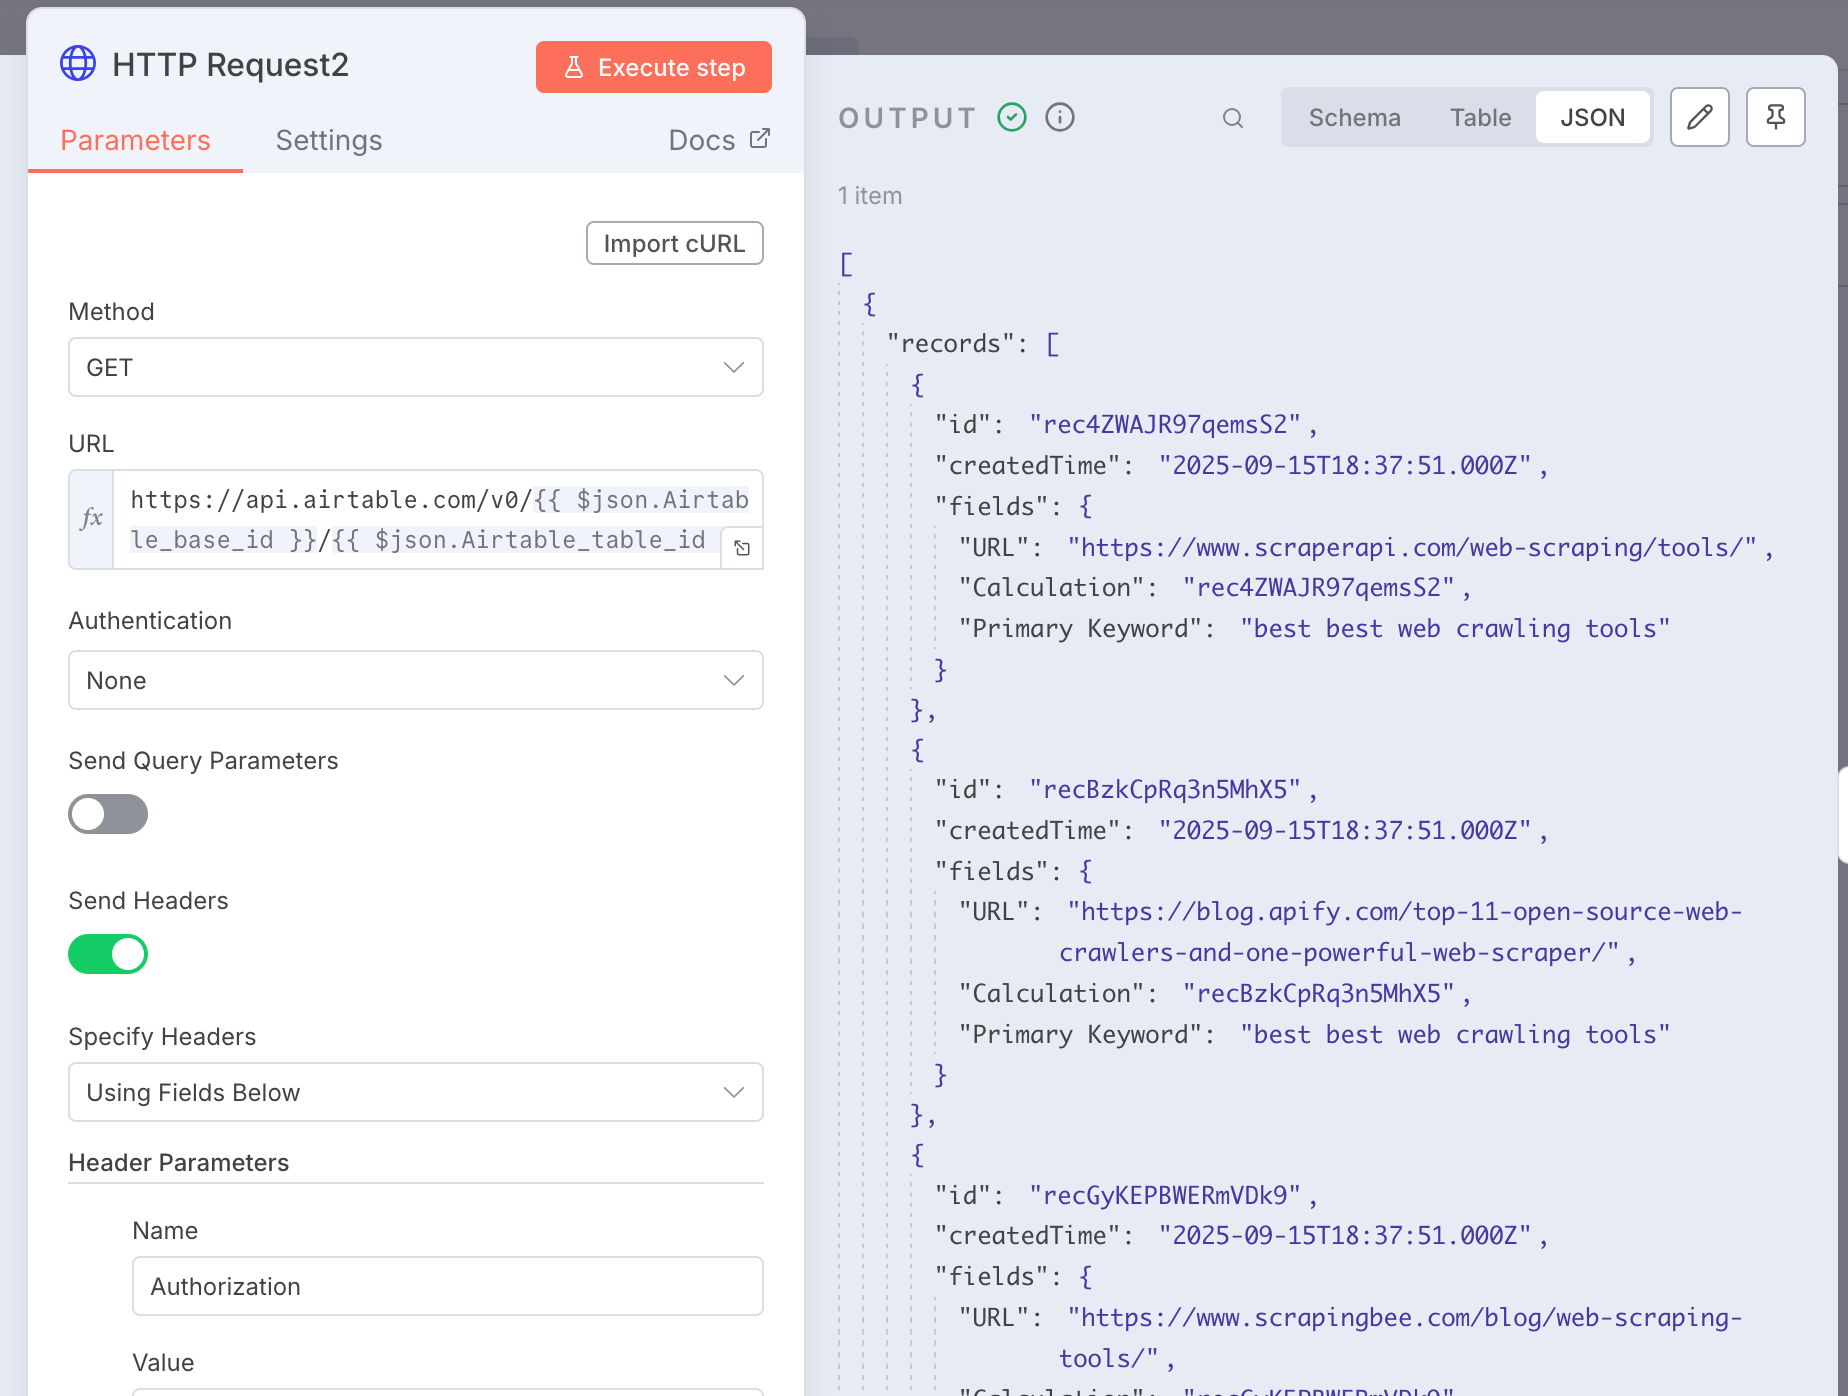Pin the output data with pin icon

click(x=1775, y=117)
